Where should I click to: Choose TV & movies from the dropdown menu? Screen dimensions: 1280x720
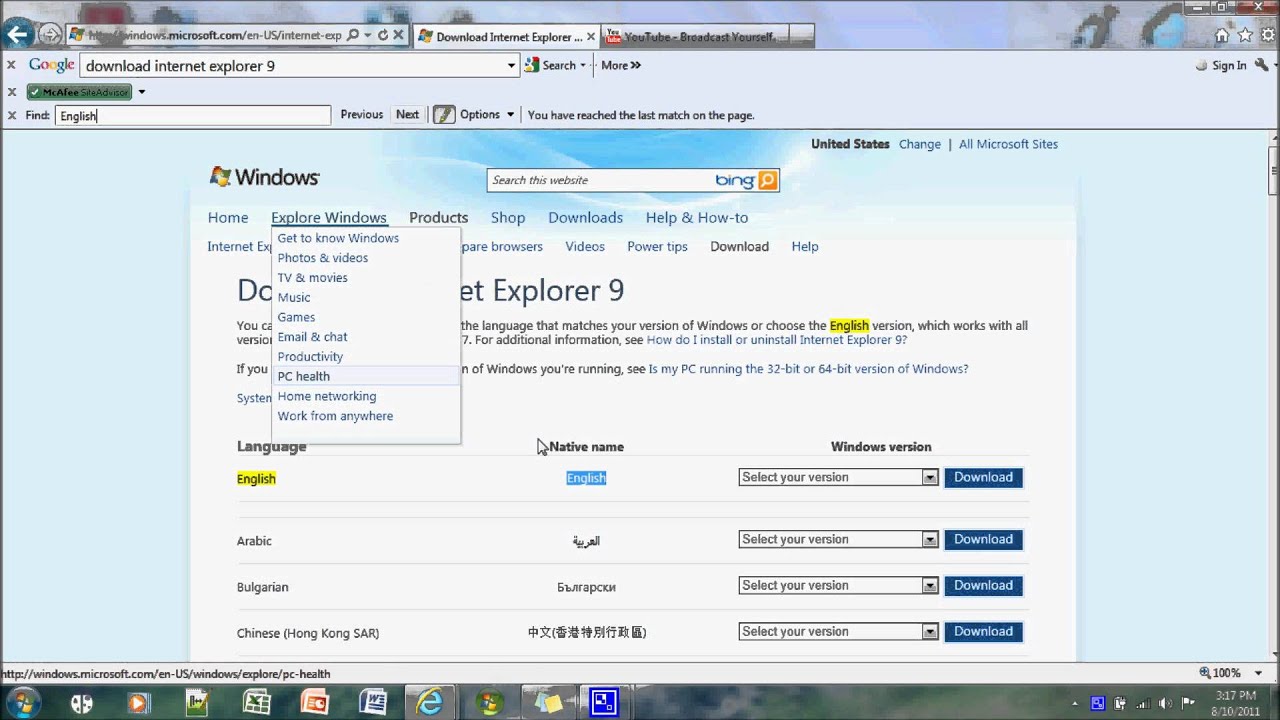313,278
